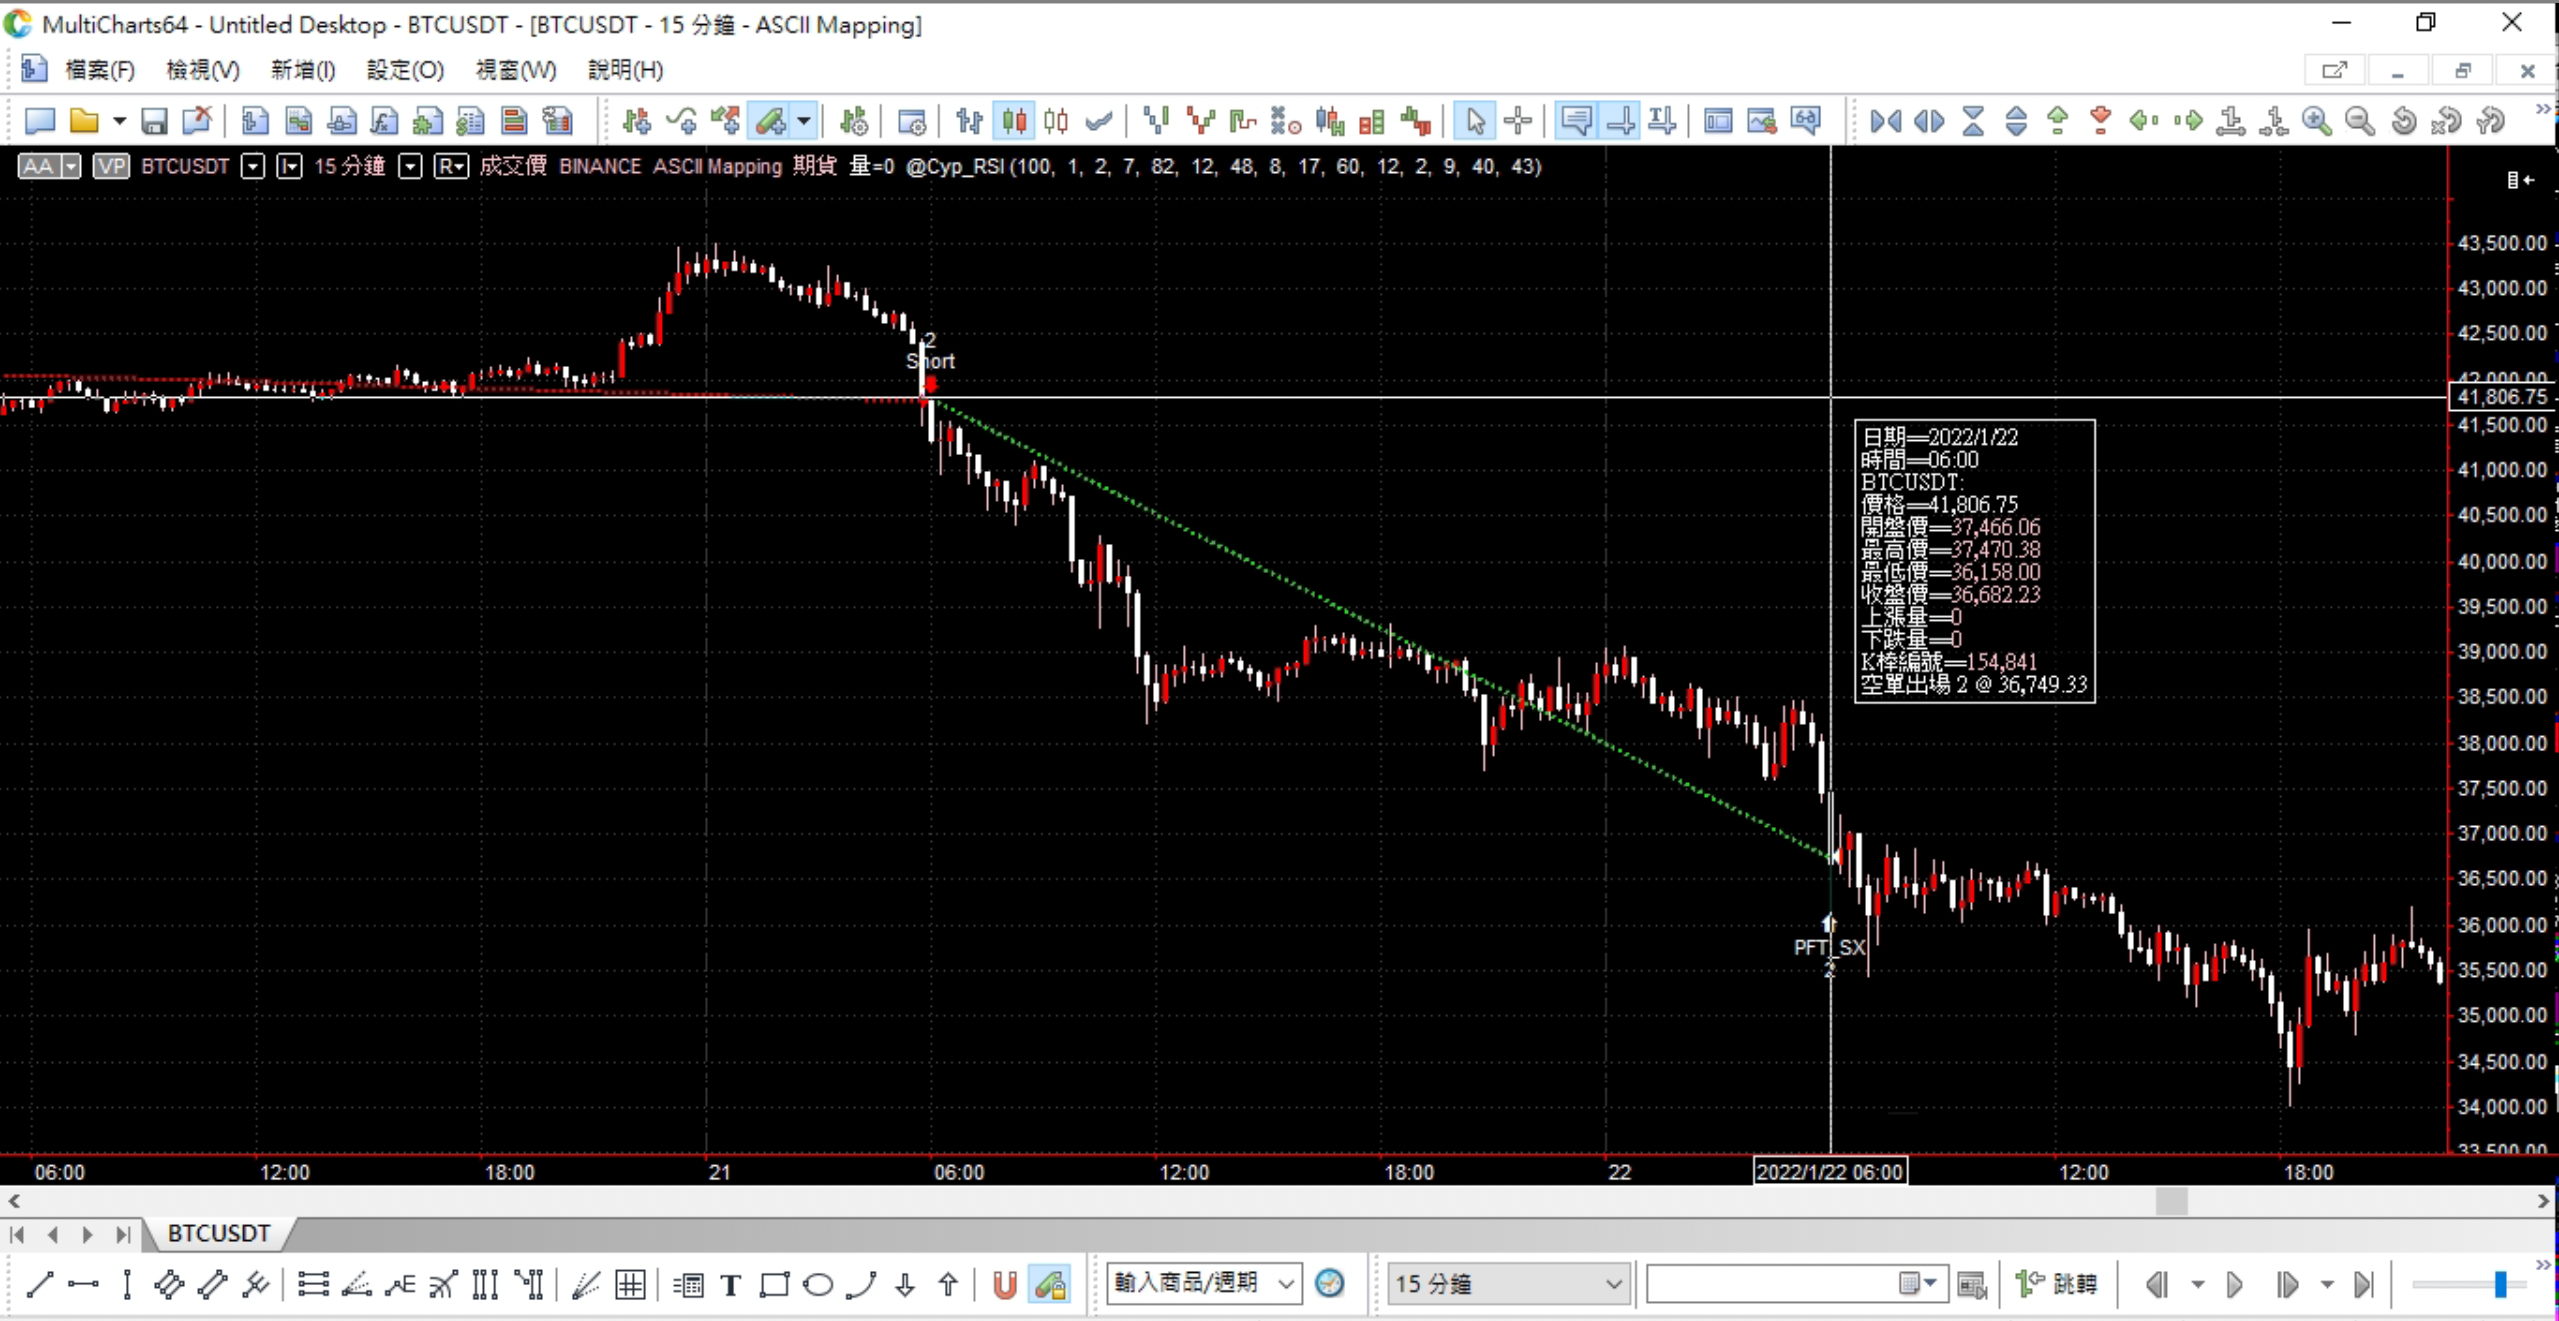
Task: Open the 設定(O) menu
Action: pos(404,70)
